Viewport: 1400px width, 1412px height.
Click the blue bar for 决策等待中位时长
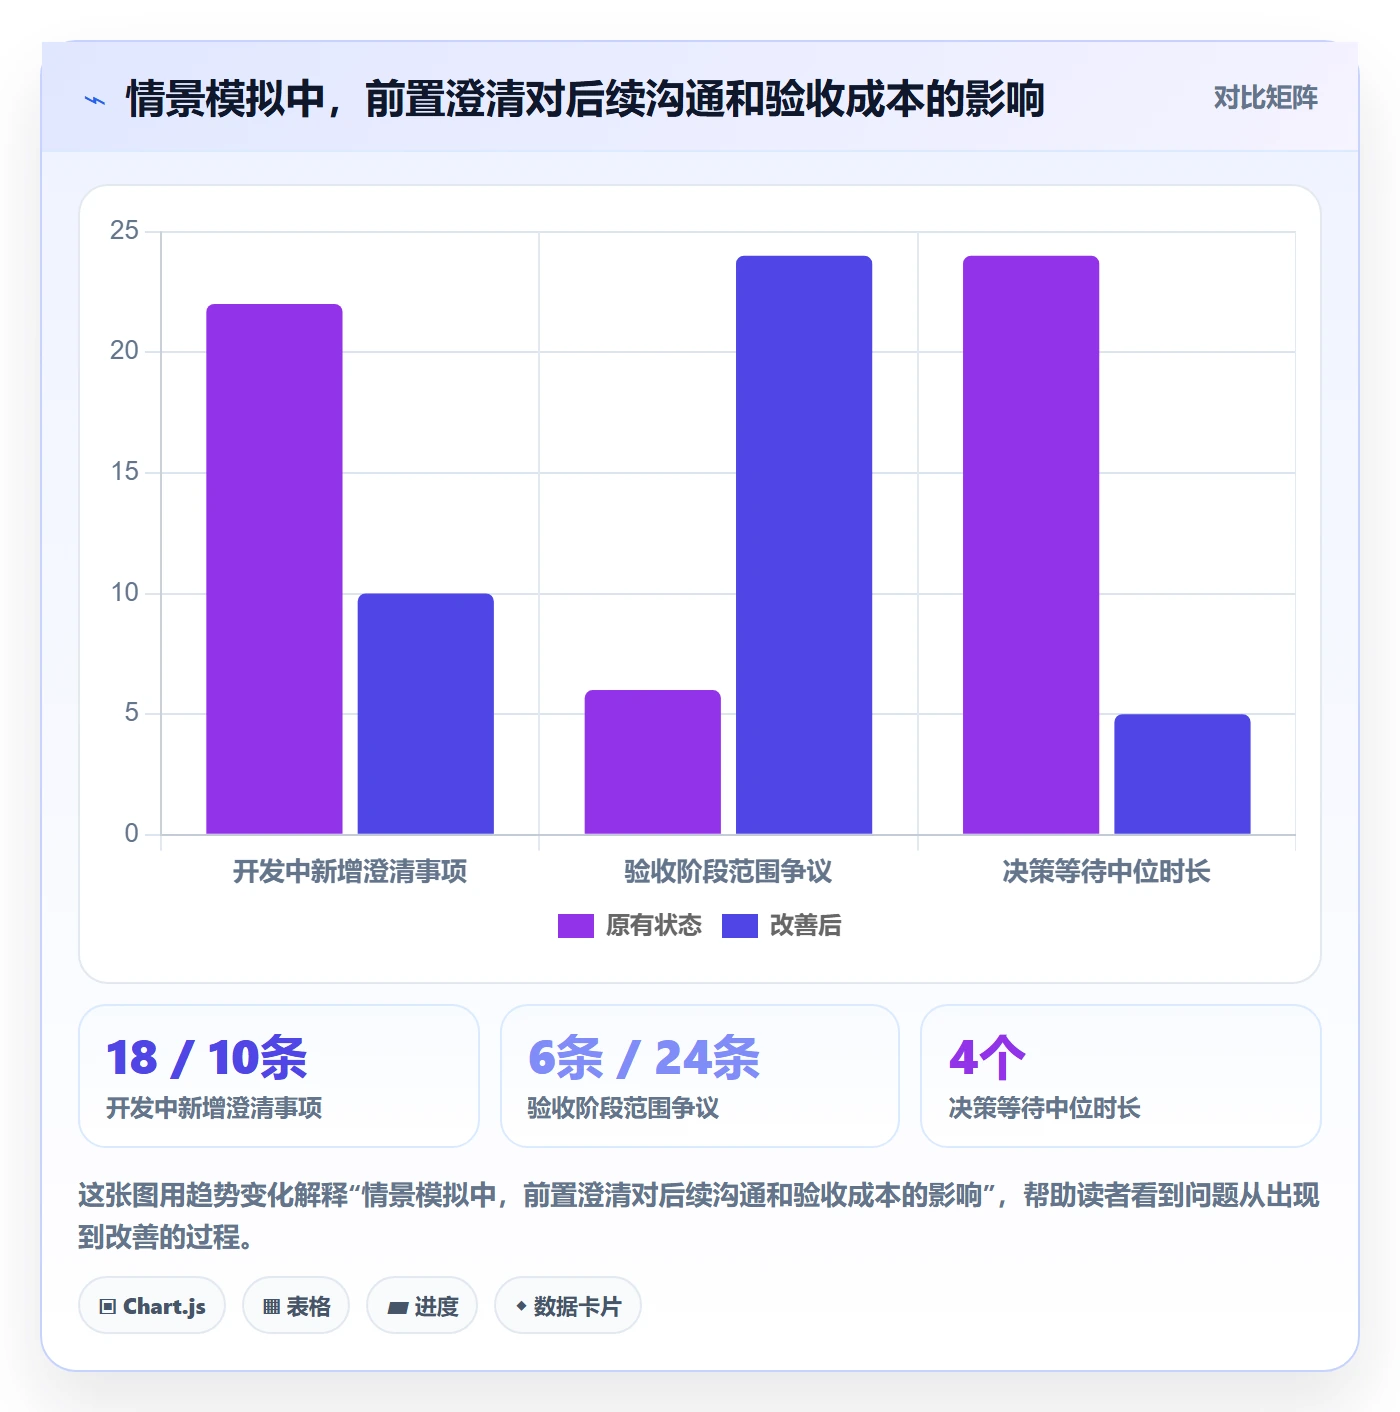(x=1182, y=774)
